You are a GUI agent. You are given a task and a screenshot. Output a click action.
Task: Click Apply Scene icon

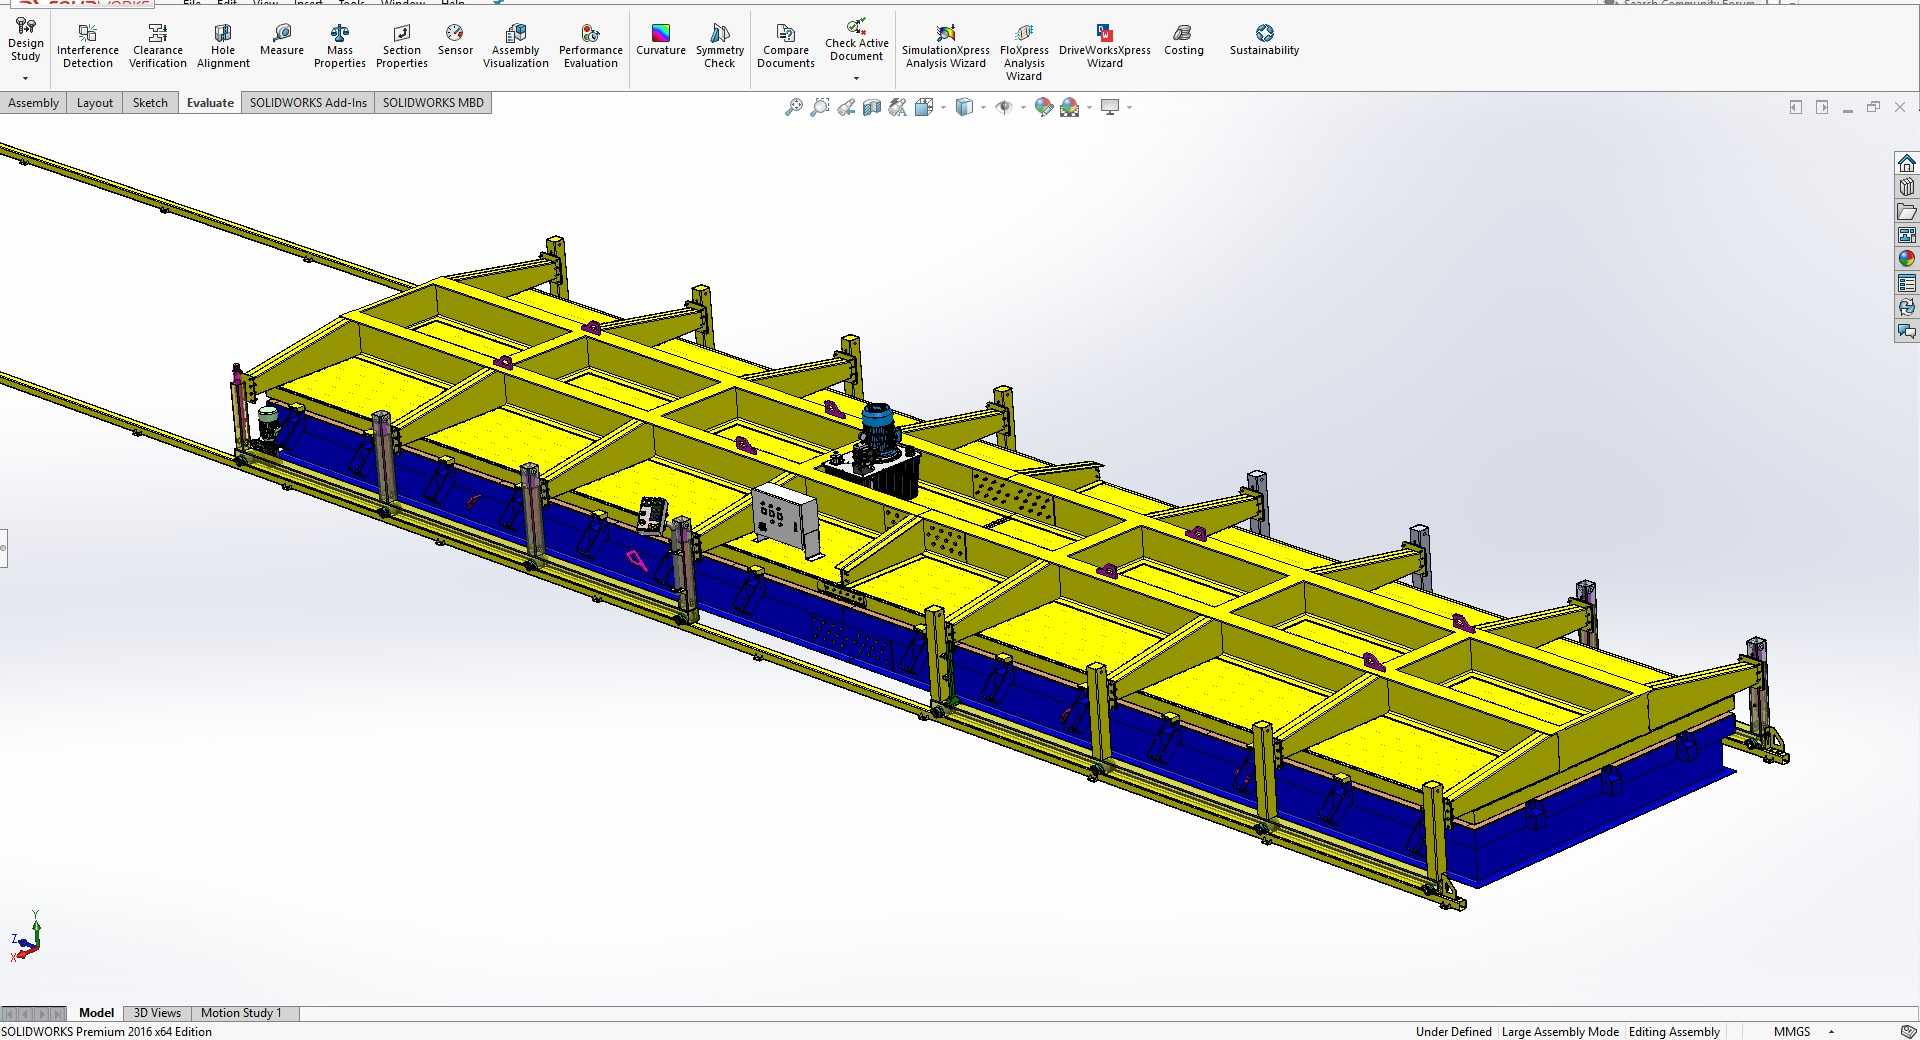tap(1070, 107)
